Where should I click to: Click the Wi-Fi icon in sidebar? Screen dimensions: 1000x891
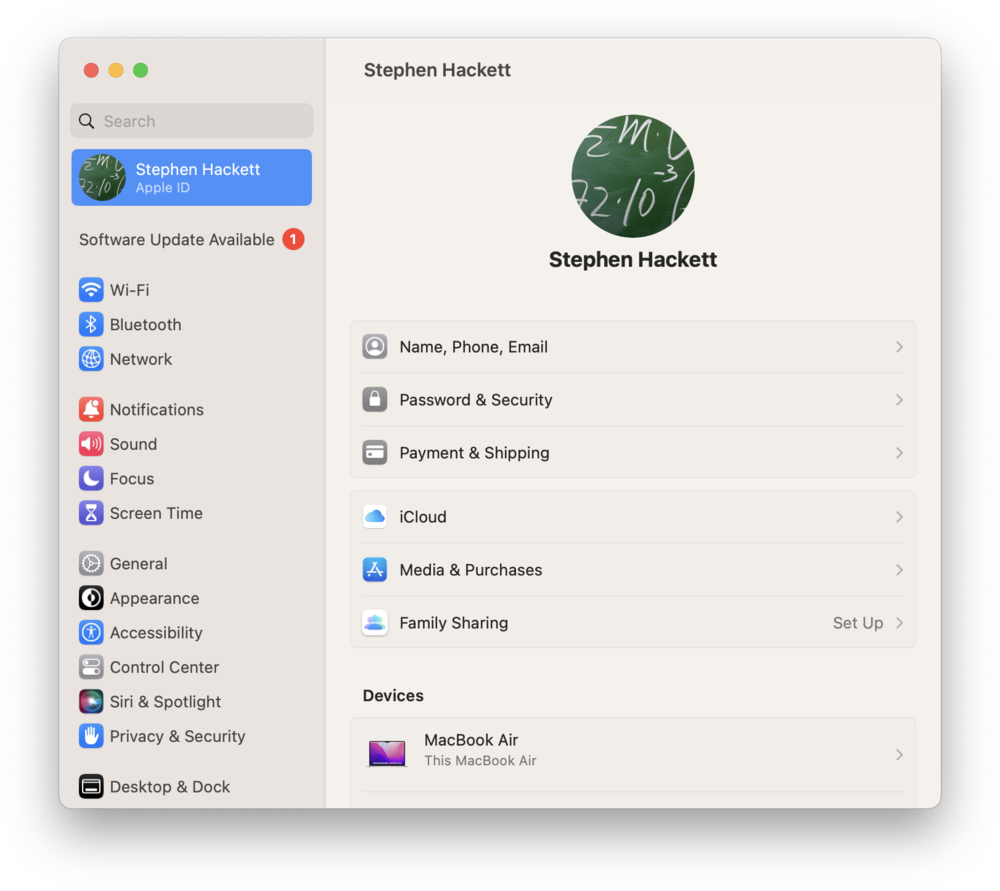point(91,290)
